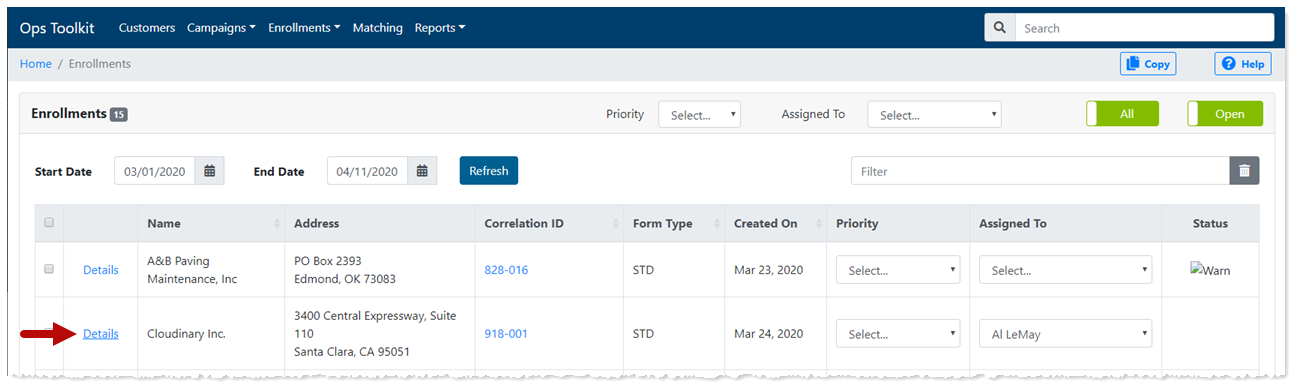The image size is (1293, 386).
Task: Sort by the Name column arrows
Action: click(x=277, y=224)
